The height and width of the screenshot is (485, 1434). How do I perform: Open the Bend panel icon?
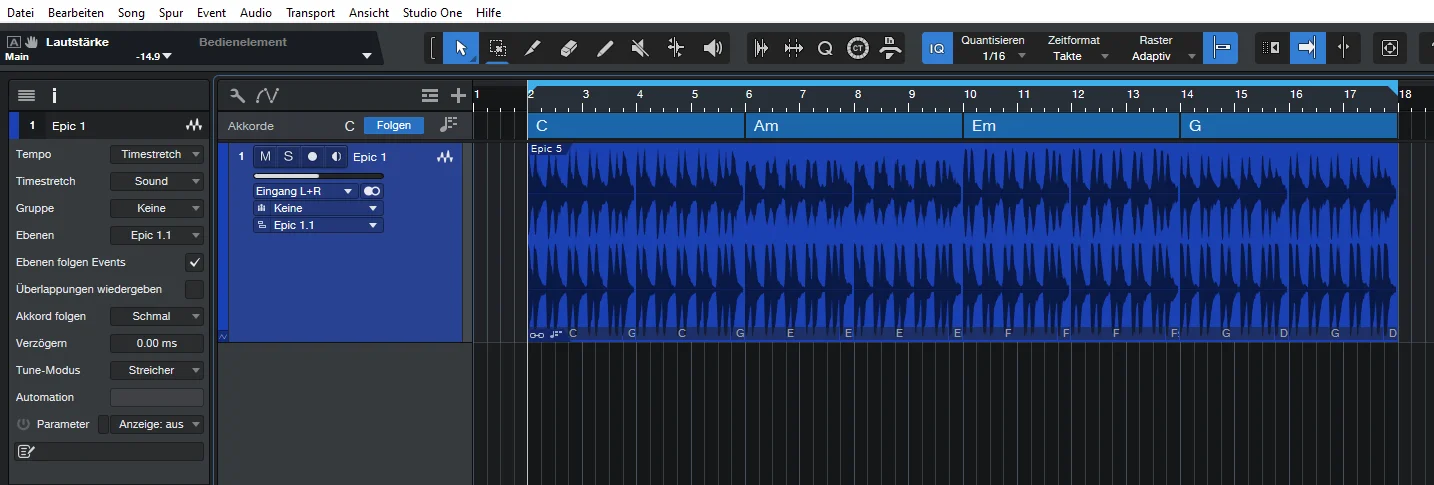793,48
